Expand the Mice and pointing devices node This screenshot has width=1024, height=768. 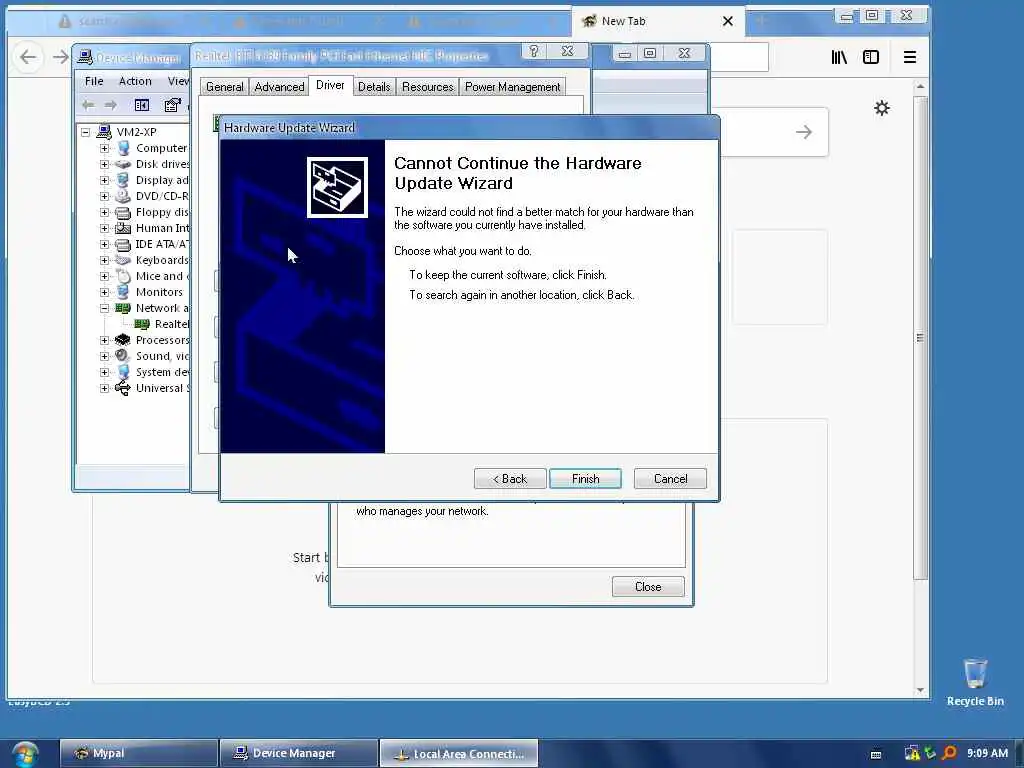(x=104, y=276)
